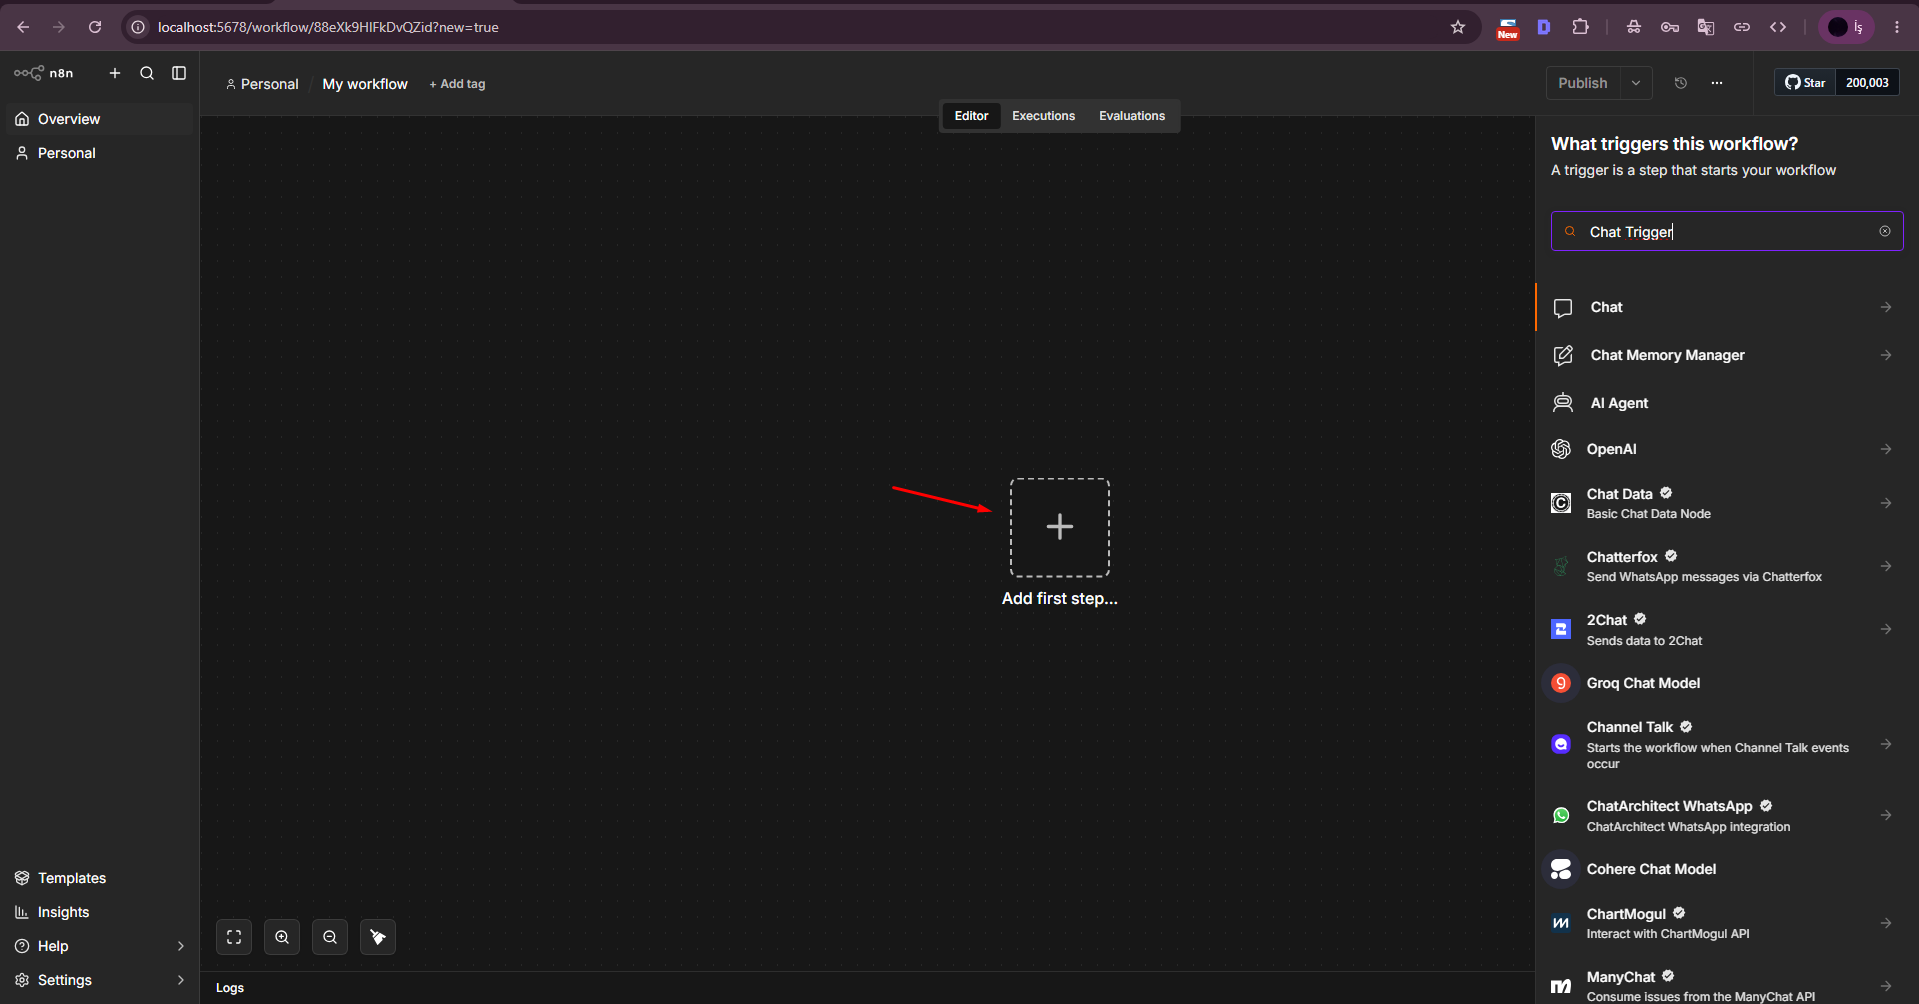Click the fit-to-view canvas icon
Viewport: 1919px width, 1004px height.
click(x=234, y=937)
